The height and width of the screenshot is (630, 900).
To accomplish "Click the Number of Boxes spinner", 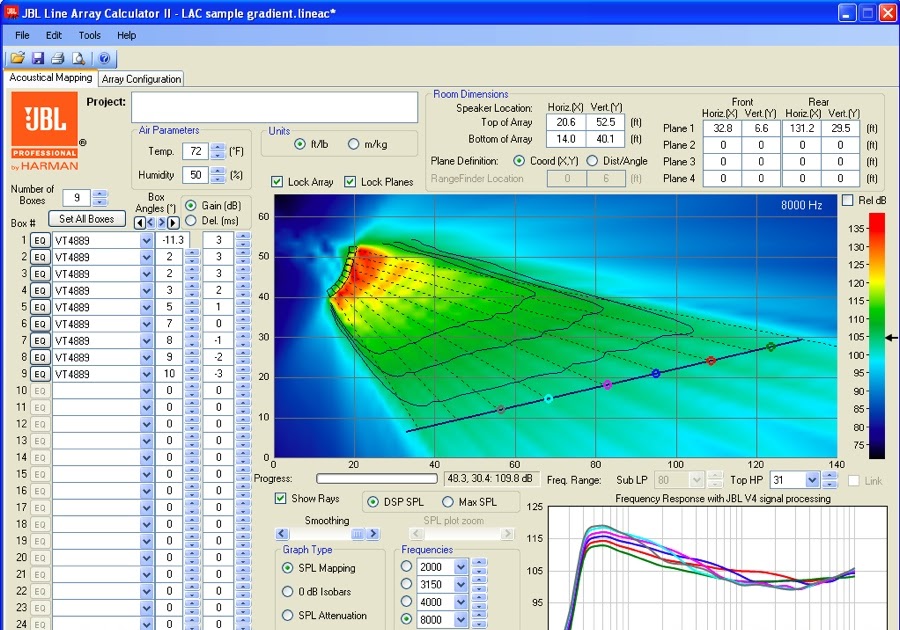I will pos(100,197).
